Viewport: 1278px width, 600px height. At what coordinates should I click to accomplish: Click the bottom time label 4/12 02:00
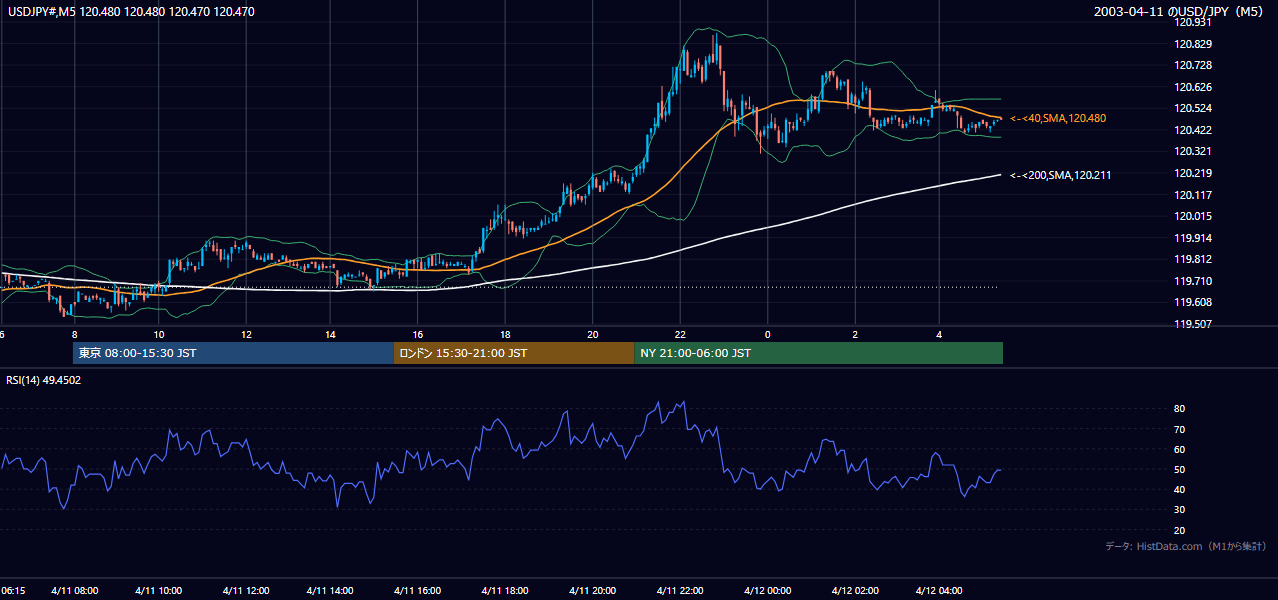[x=854, y=591]
